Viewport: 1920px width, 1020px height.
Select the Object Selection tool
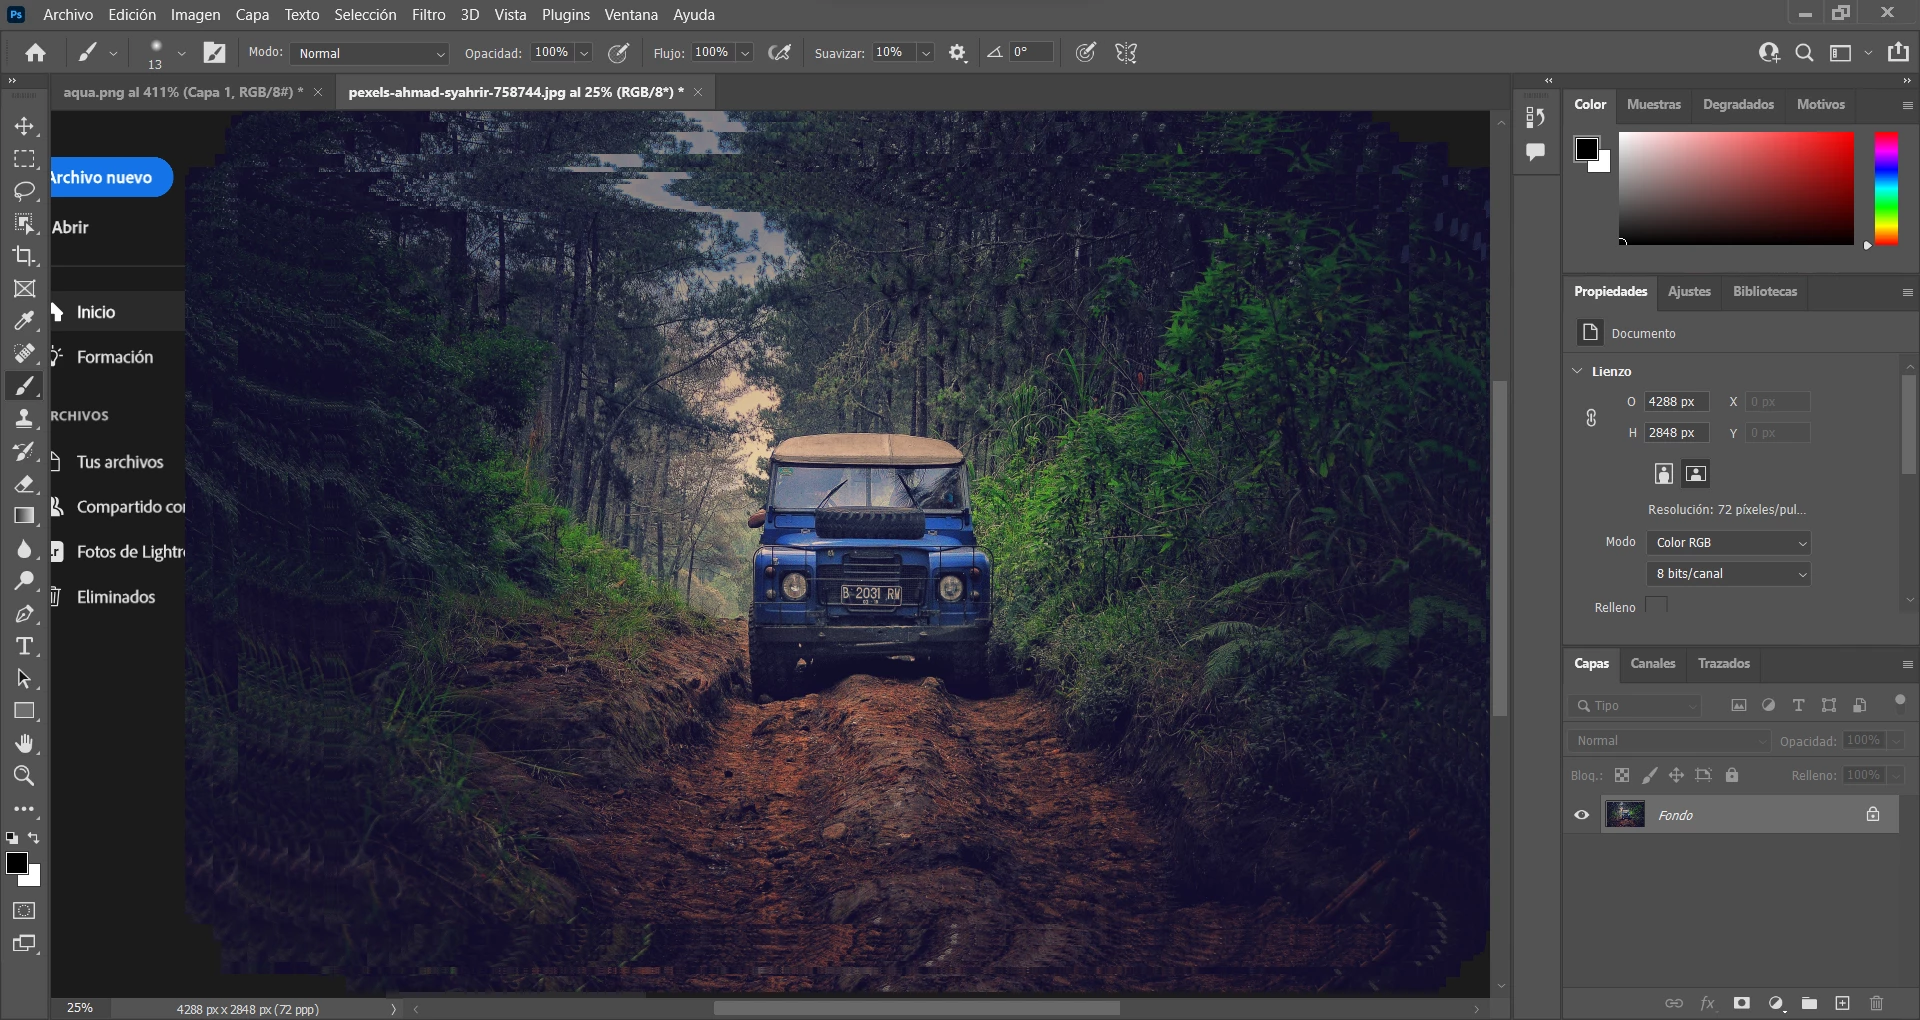point(24,224)
